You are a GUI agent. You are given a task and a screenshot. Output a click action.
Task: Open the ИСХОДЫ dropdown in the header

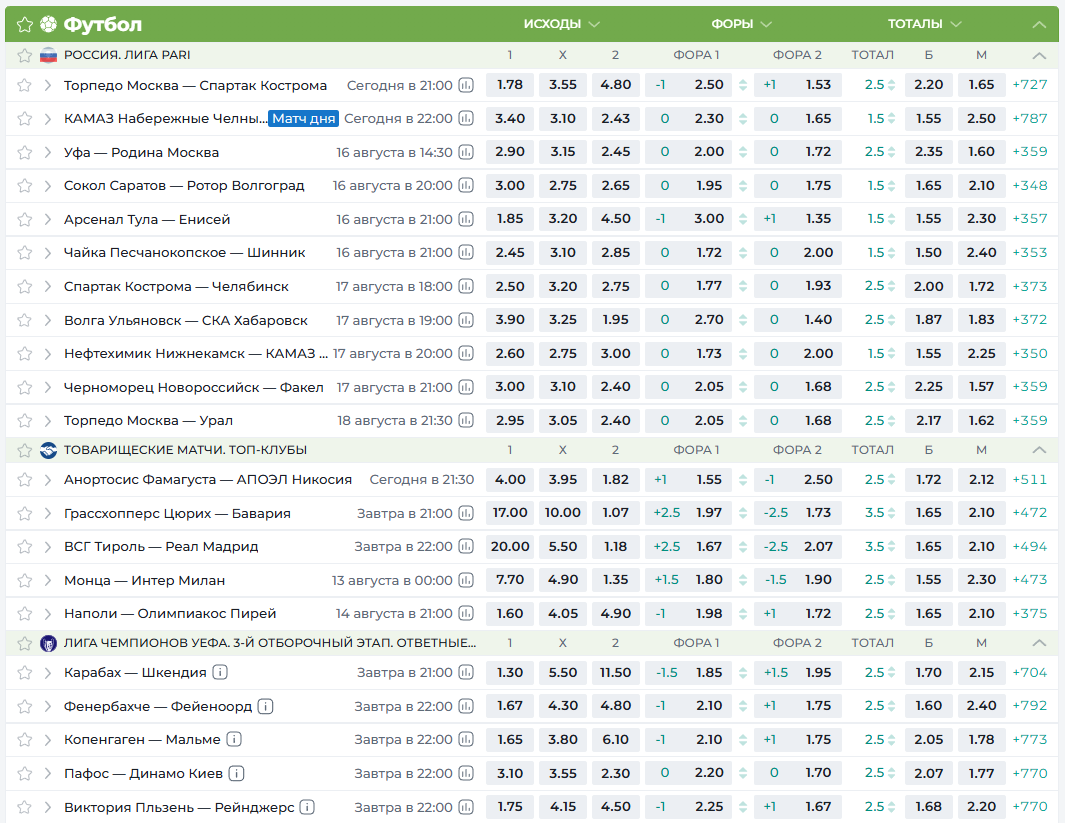pos(561,24)
